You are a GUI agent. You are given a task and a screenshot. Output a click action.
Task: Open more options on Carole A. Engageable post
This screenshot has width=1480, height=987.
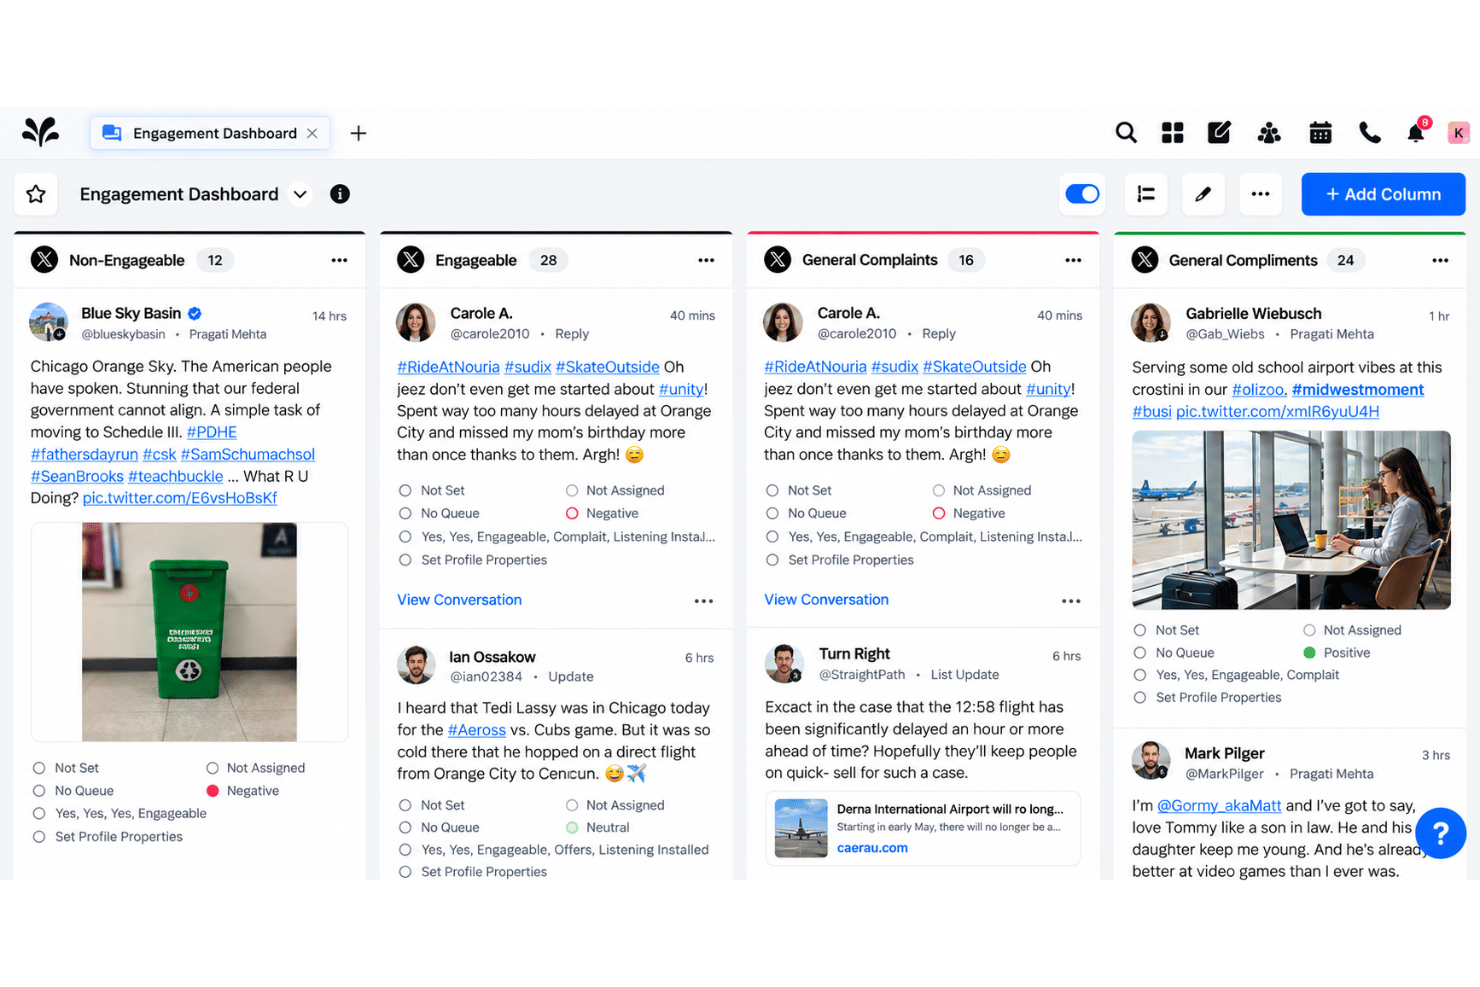coord(704,601)
